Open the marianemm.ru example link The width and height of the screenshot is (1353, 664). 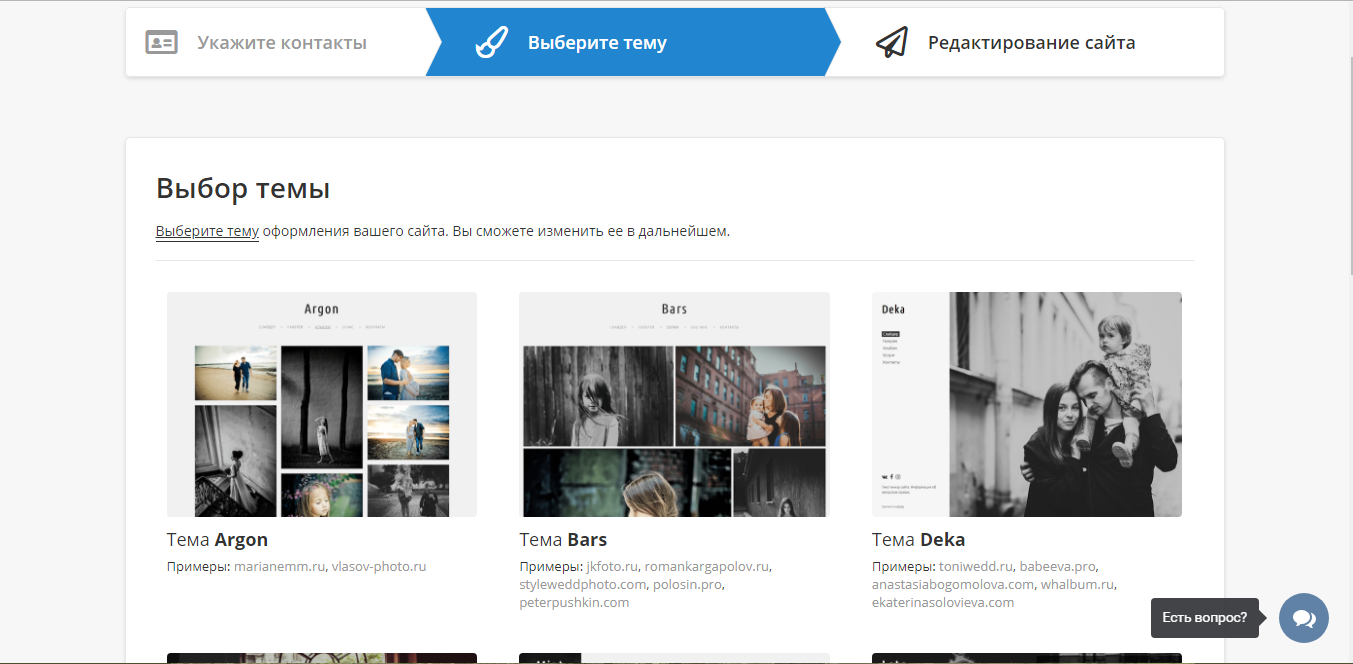pos(280,566)
